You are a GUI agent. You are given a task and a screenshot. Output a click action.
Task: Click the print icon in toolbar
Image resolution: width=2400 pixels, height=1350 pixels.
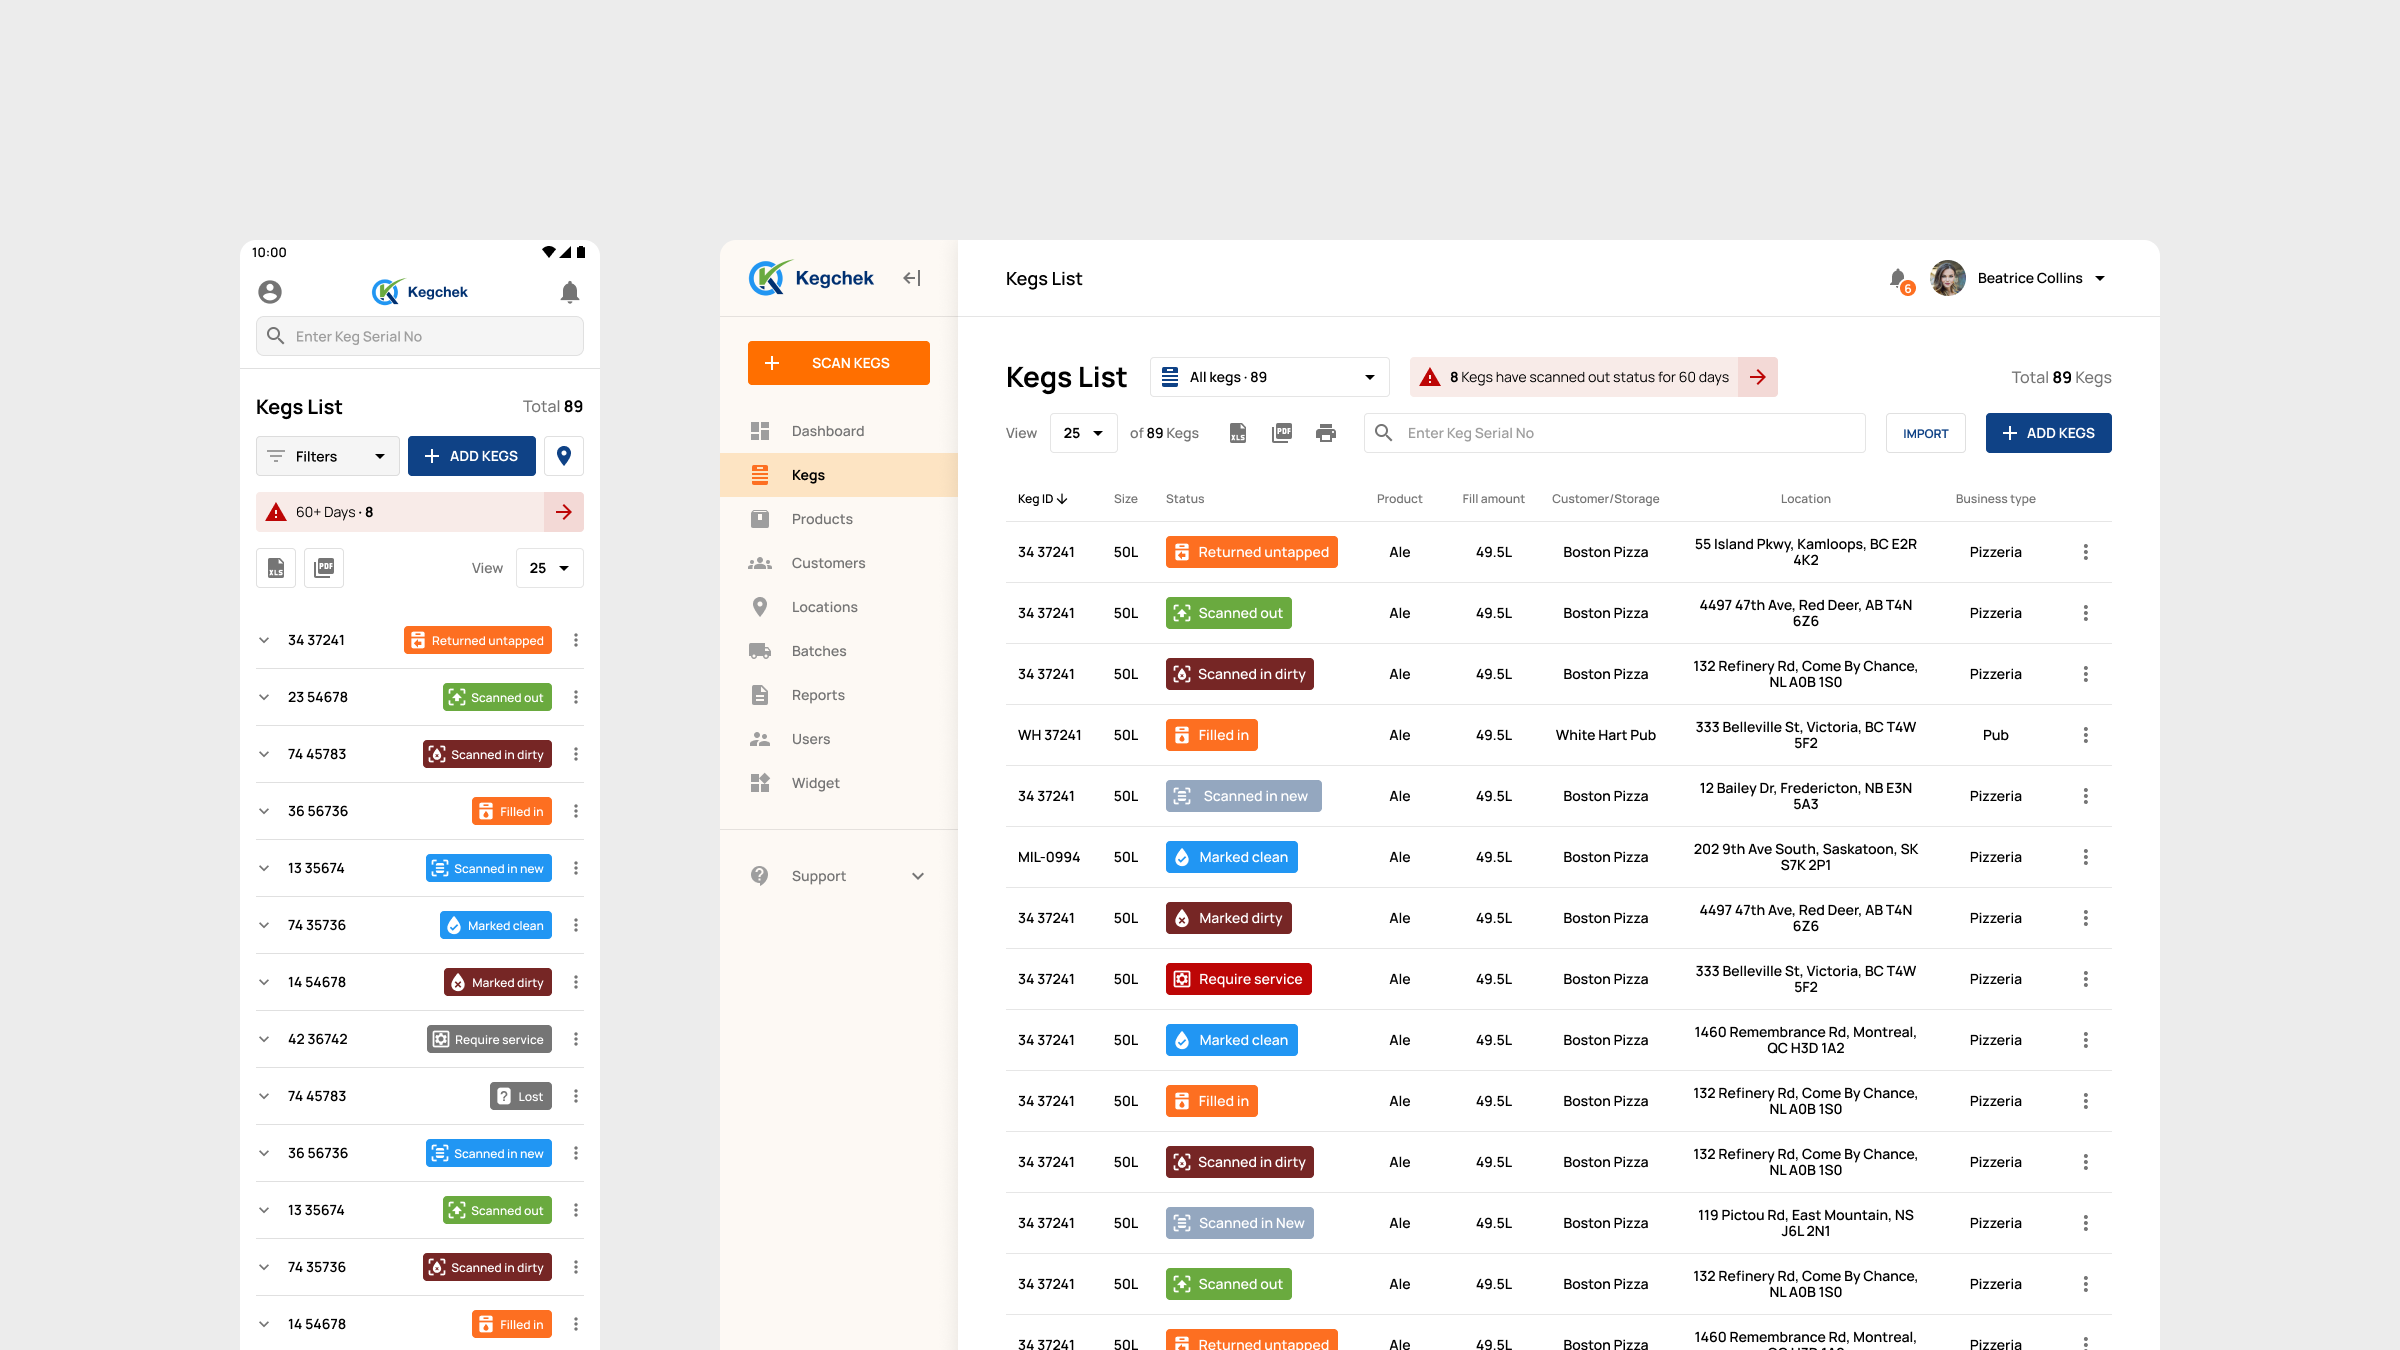[x=1326, y=433]
